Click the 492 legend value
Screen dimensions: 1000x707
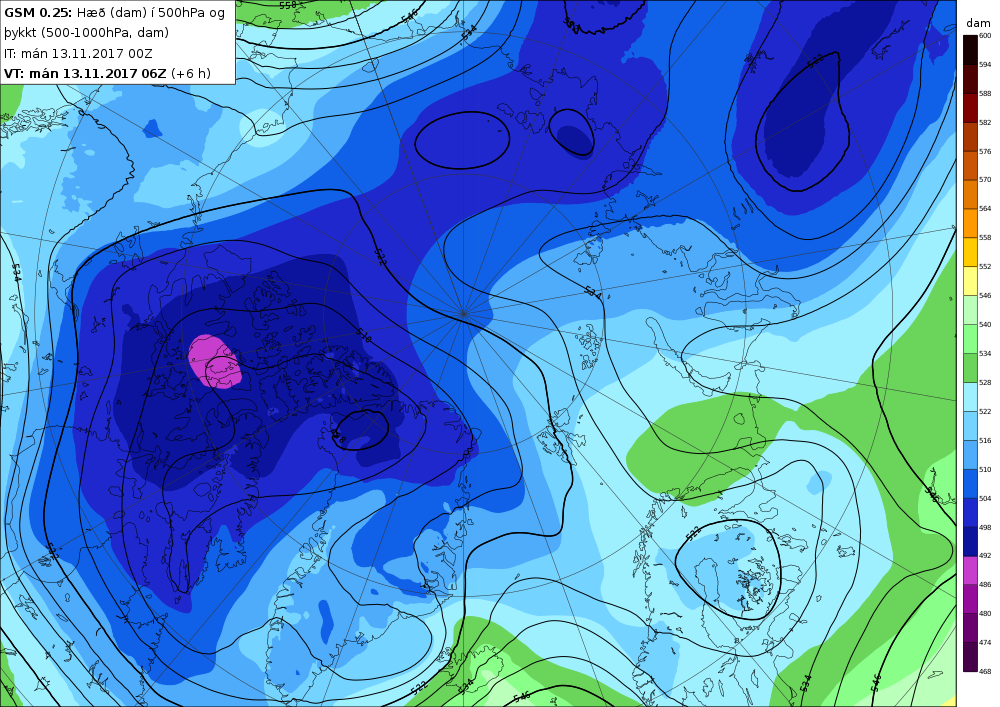(x=985, y=555)
